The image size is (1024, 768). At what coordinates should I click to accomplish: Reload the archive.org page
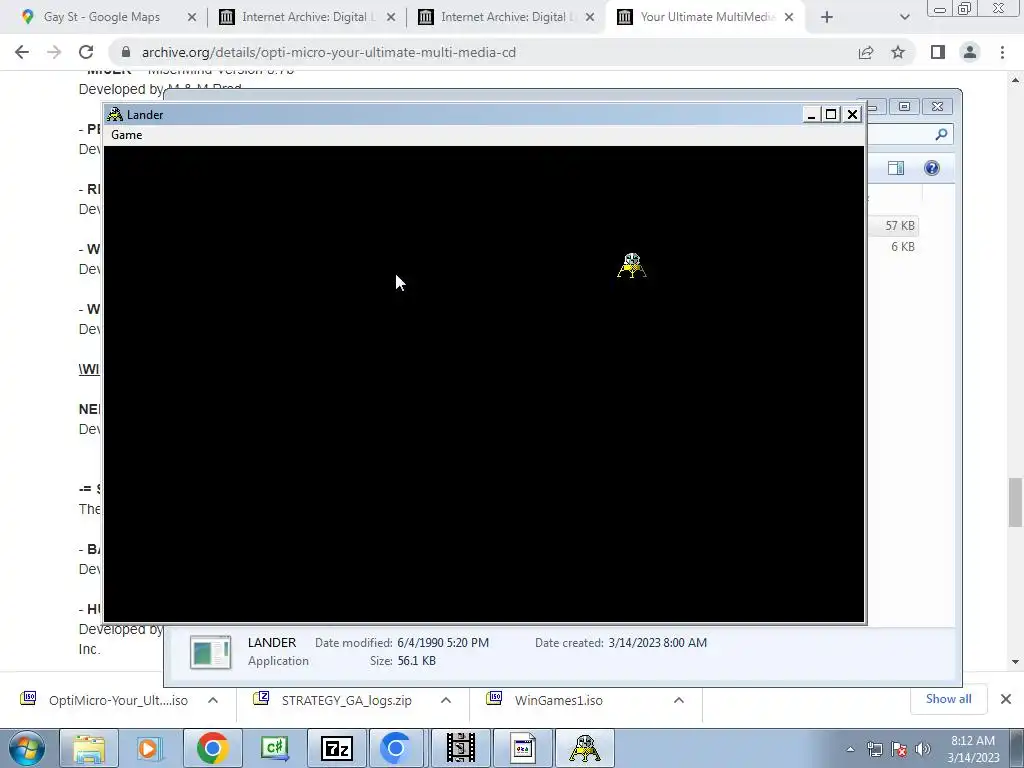click(86, 52)
